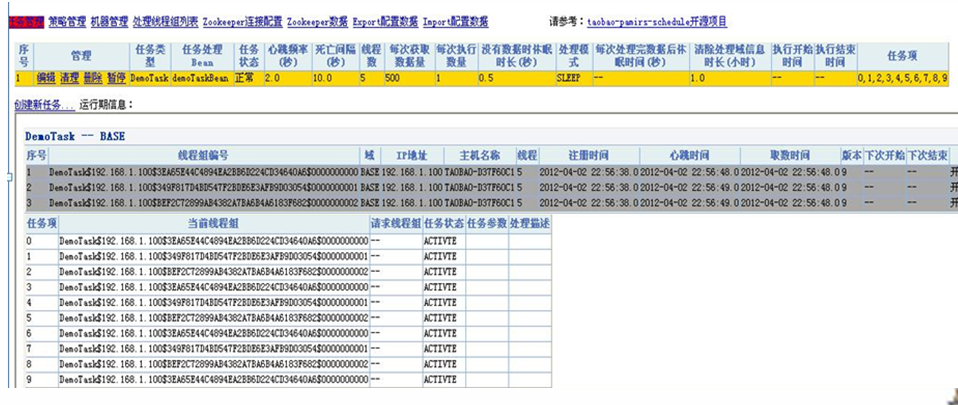This screenshot has height=405, width=958.
Task: Select DemoTask cell in task type column
Action: click(150, 78)
